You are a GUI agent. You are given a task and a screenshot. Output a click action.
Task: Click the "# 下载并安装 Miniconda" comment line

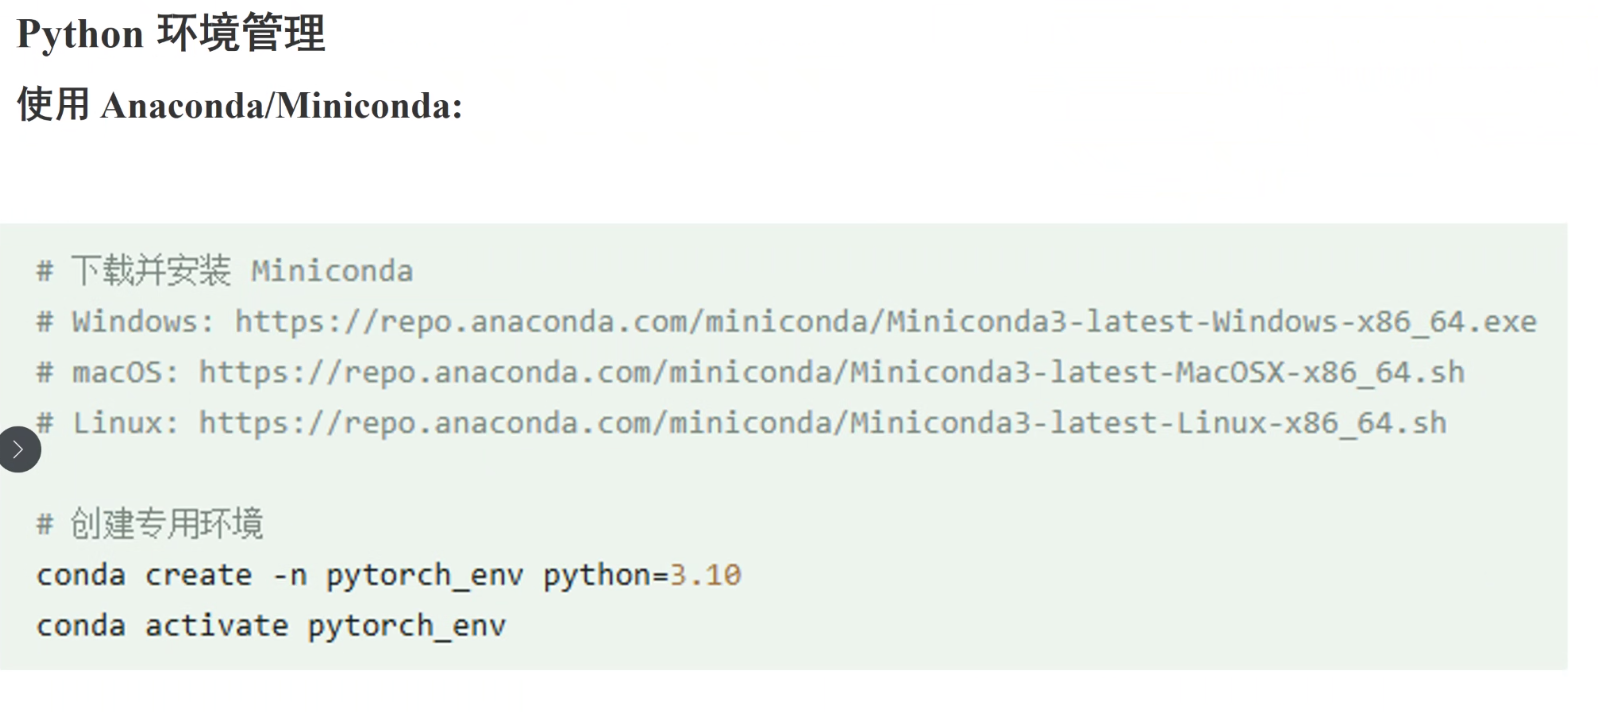tap(225, 271)
